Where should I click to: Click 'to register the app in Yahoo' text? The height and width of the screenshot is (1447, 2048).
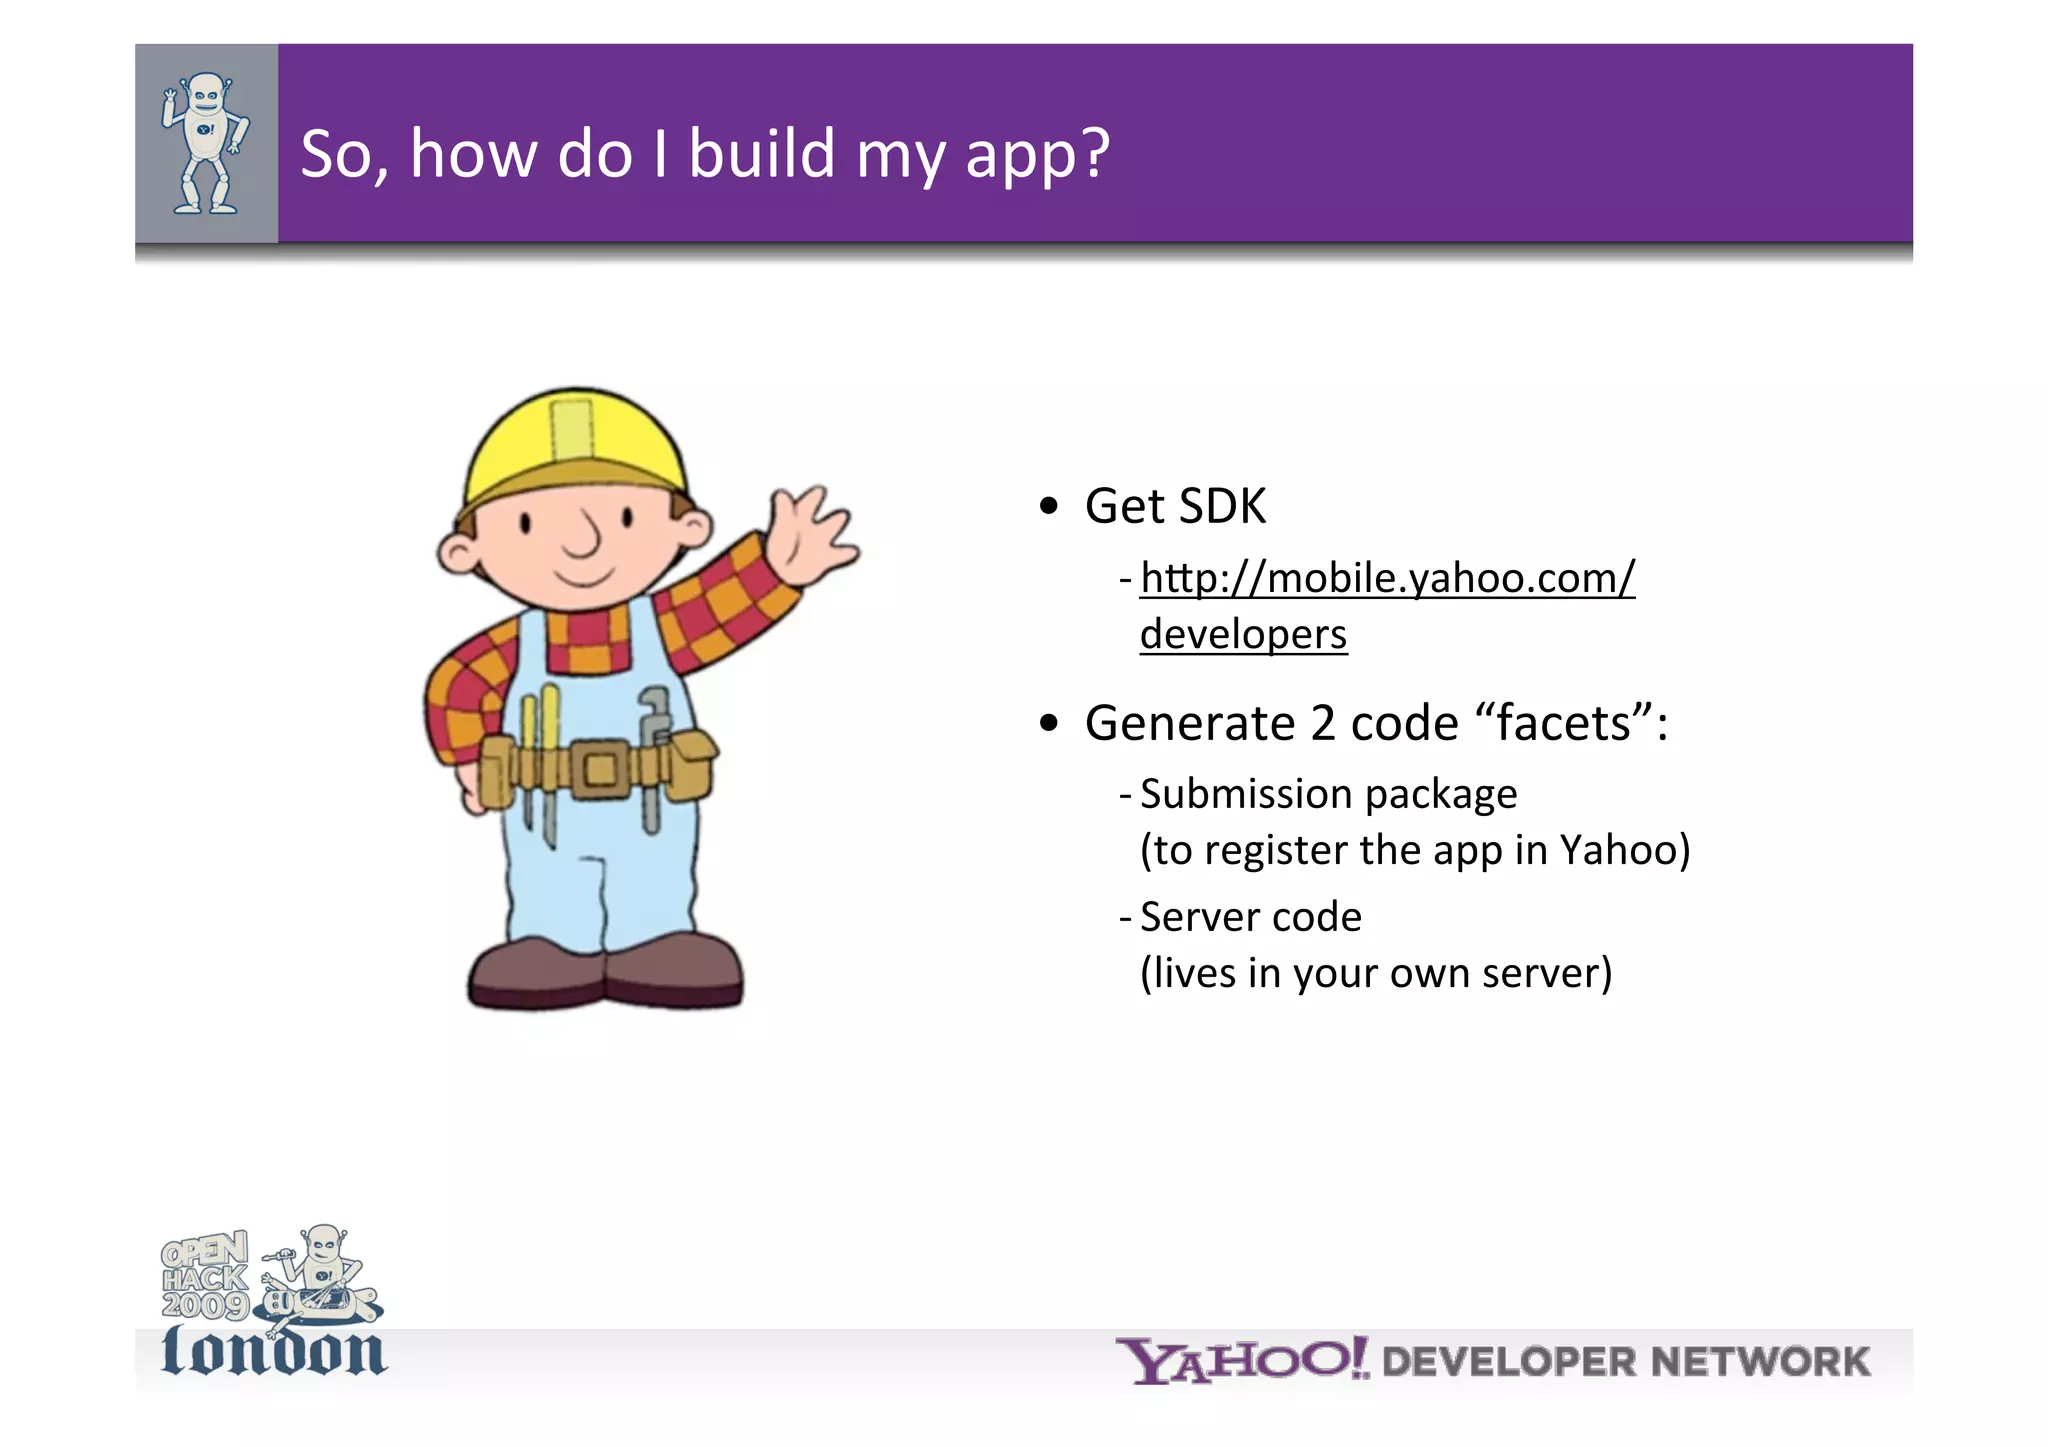[x=1414, y=850]
